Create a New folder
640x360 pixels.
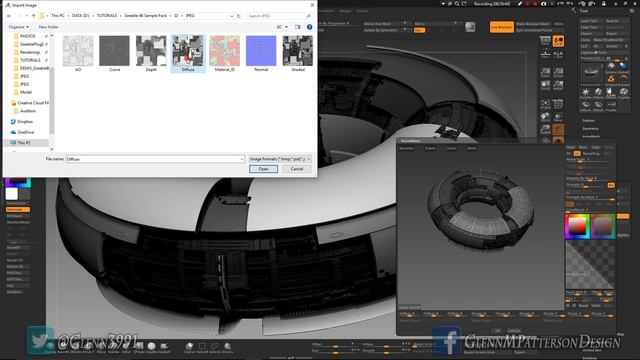pyautogui.click(x=49, y=27)
